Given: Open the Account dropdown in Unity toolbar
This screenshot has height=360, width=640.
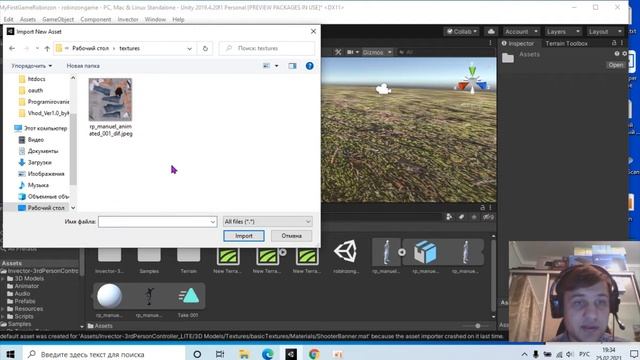Looking at the screenshot, I should coord(521,31).
